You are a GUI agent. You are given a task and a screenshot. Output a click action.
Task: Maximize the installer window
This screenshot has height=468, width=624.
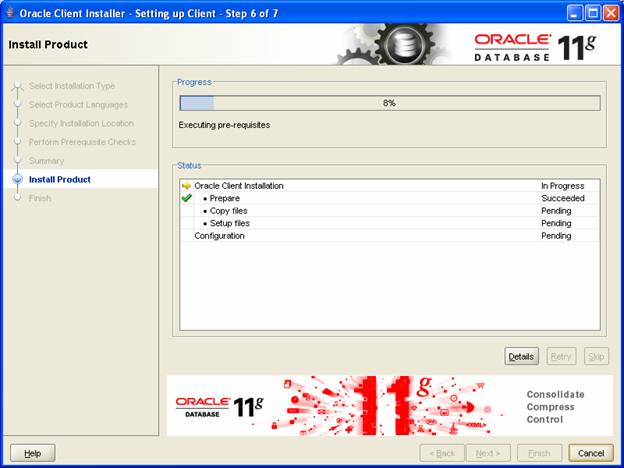point(593,13)
